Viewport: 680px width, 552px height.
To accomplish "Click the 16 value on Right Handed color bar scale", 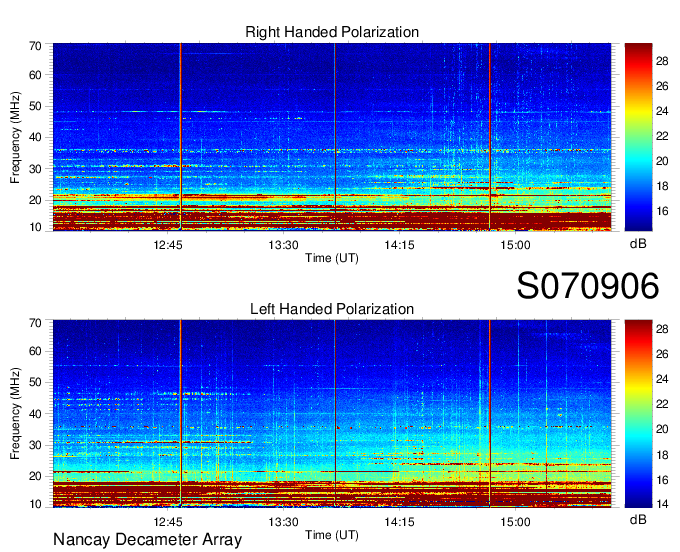I will pyautogui.click(x=662, y=211).
